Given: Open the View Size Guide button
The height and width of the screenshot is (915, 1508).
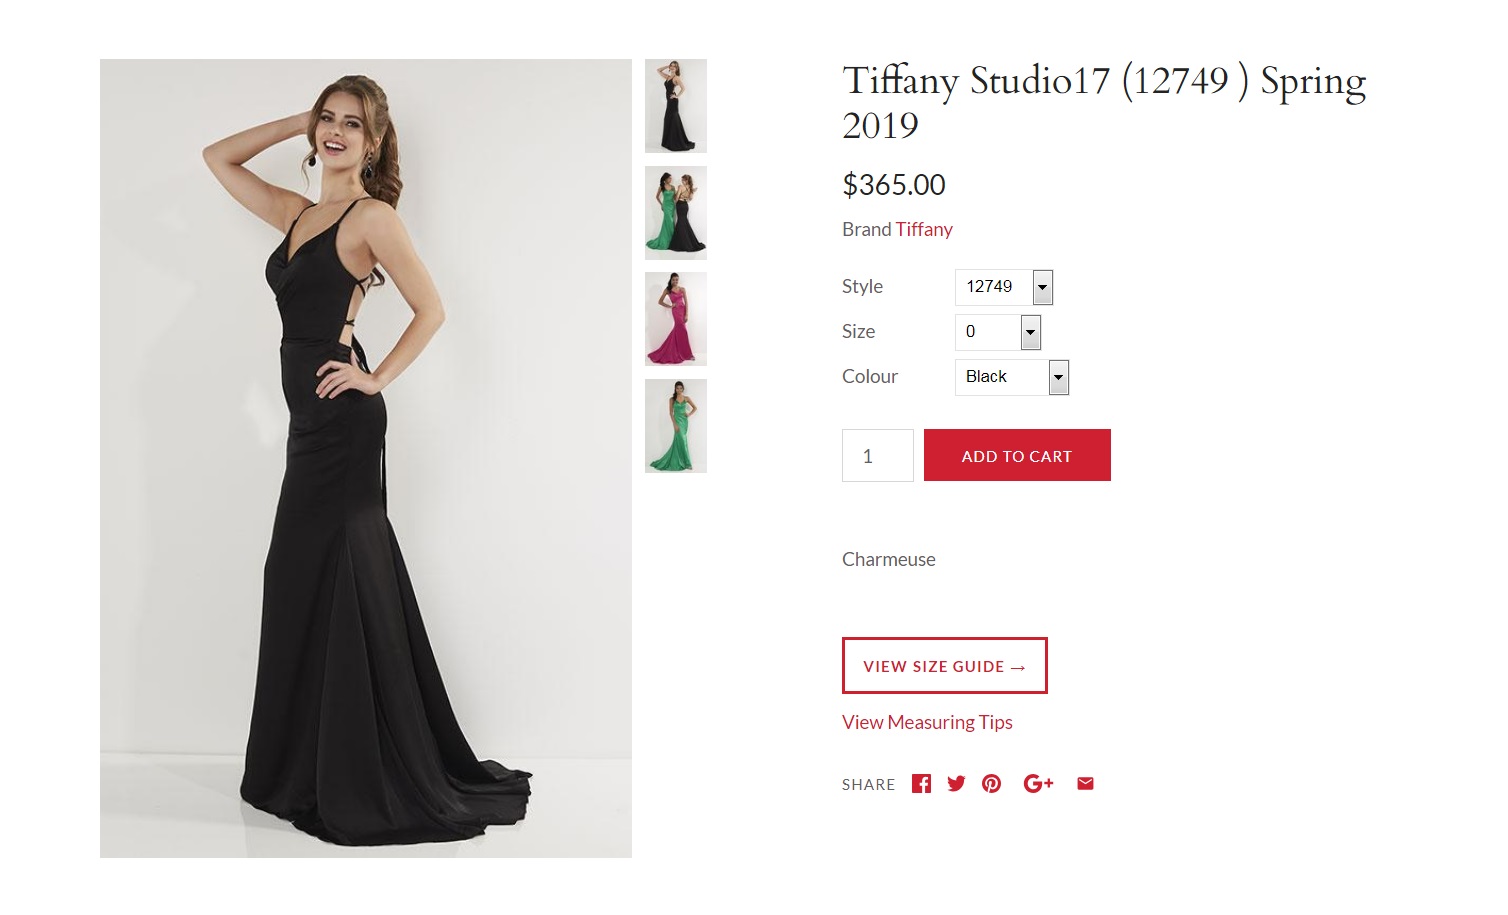Looking at the screenshot, I should tap(944, 665).
